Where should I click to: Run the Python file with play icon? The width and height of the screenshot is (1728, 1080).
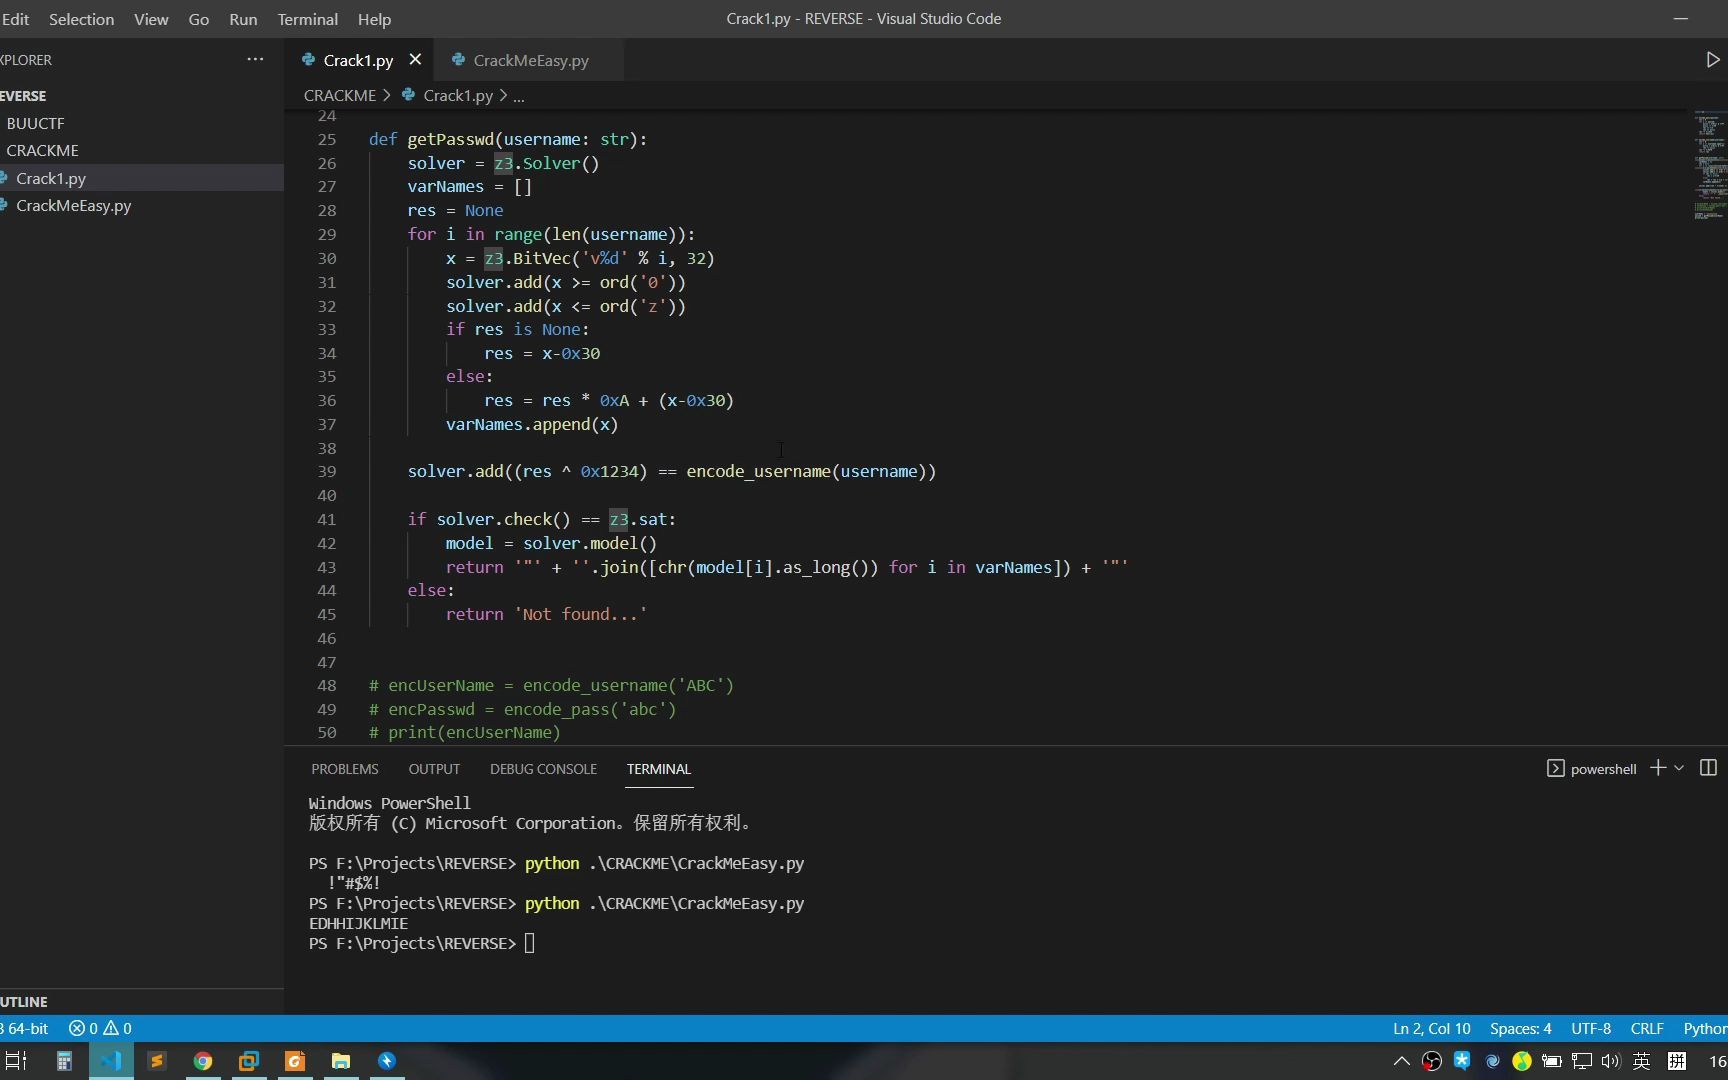coord(1712,60)
